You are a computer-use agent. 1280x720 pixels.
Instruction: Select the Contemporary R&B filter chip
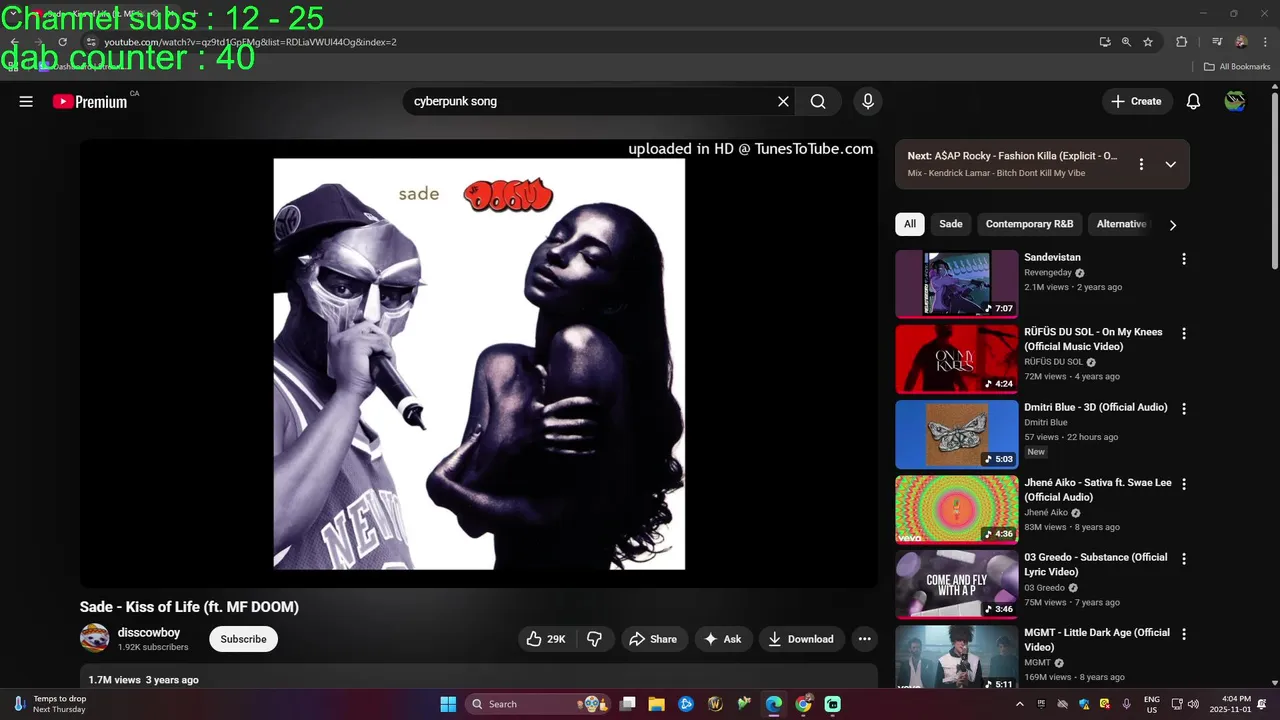pos(1029,224)
